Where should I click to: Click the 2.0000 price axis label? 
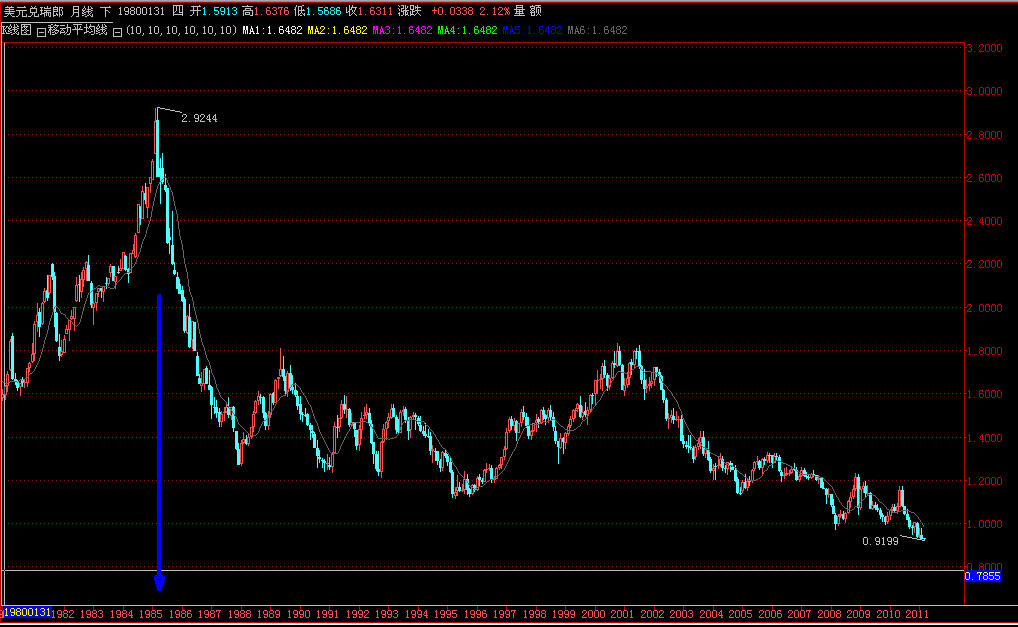pyautogui.click(x=984, y=308)
